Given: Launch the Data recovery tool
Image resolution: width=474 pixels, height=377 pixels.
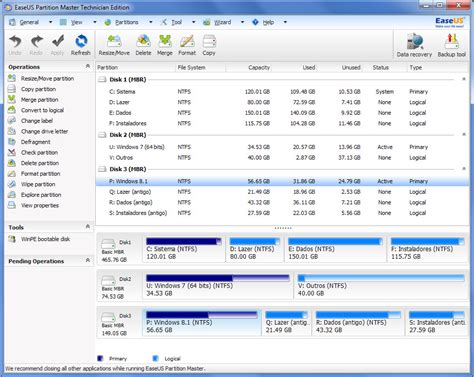Looking at the screenshot, I should pyautogui.click(x=414, y=45).
